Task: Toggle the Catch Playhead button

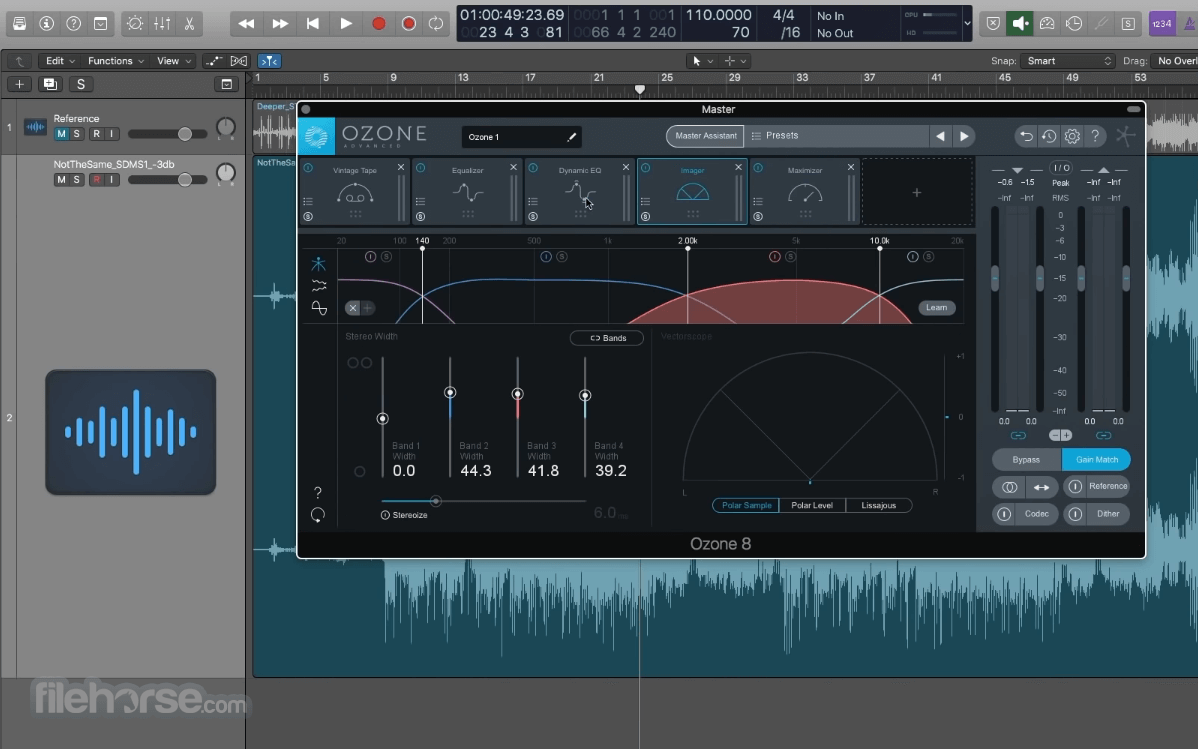Action: coord(269,60)
